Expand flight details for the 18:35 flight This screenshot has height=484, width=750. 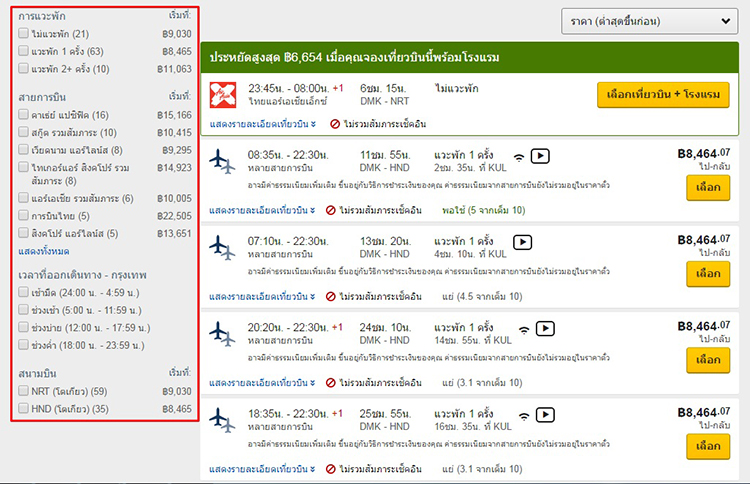pos(264,467)
